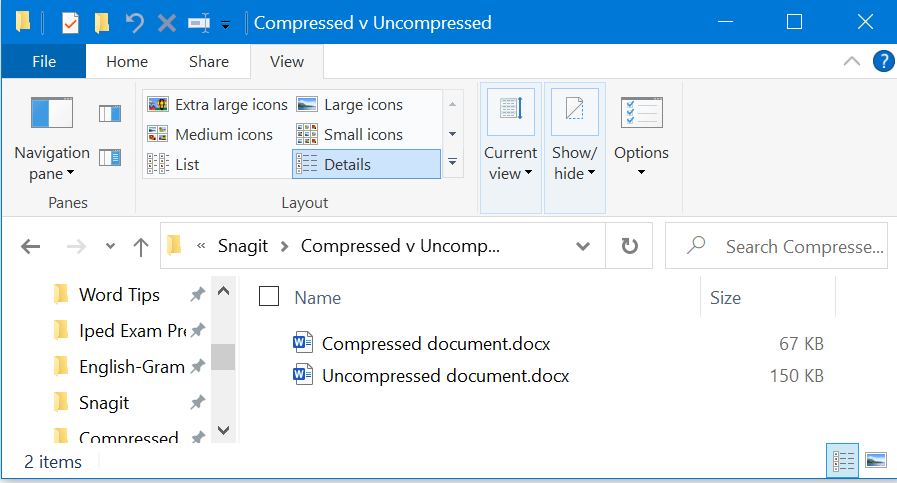
Task: Open the File tab
Action: pyautogui.click(x=44, y=61)
